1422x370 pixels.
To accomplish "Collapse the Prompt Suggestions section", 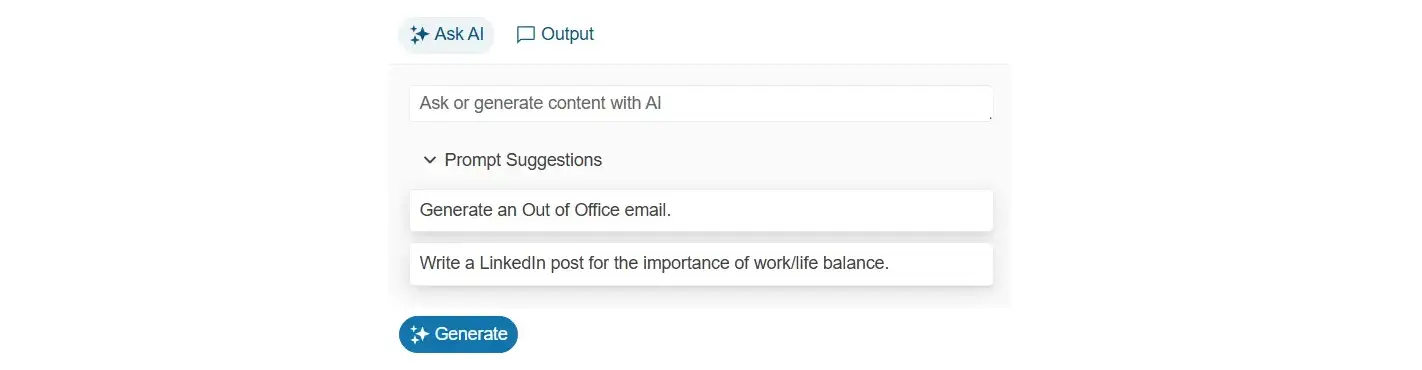I will click(x=512, y=160).
